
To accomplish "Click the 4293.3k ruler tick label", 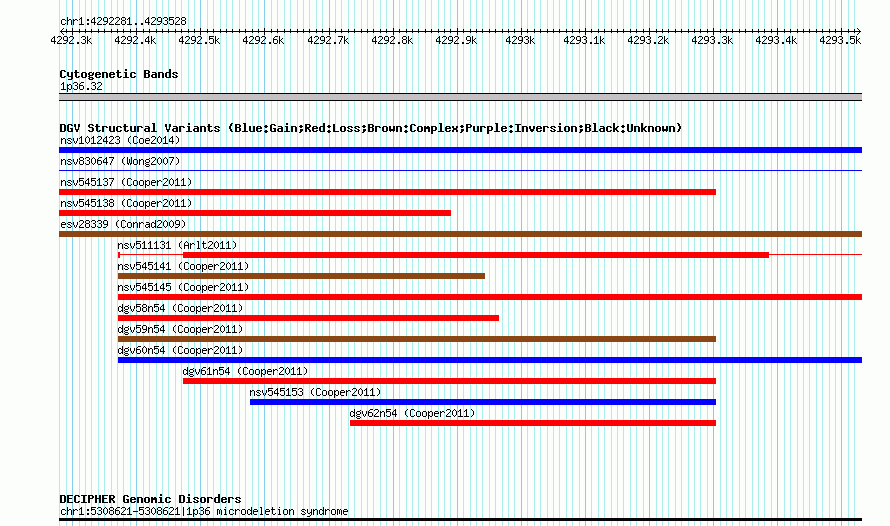I will pos(712,40).
